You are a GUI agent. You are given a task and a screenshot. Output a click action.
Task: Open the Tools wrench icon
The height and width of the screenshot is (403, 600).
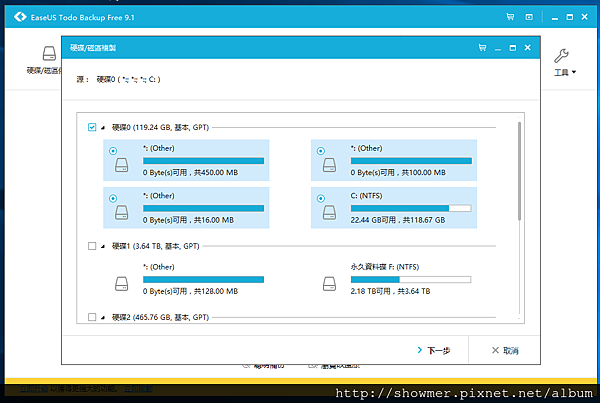coord(561,56)
